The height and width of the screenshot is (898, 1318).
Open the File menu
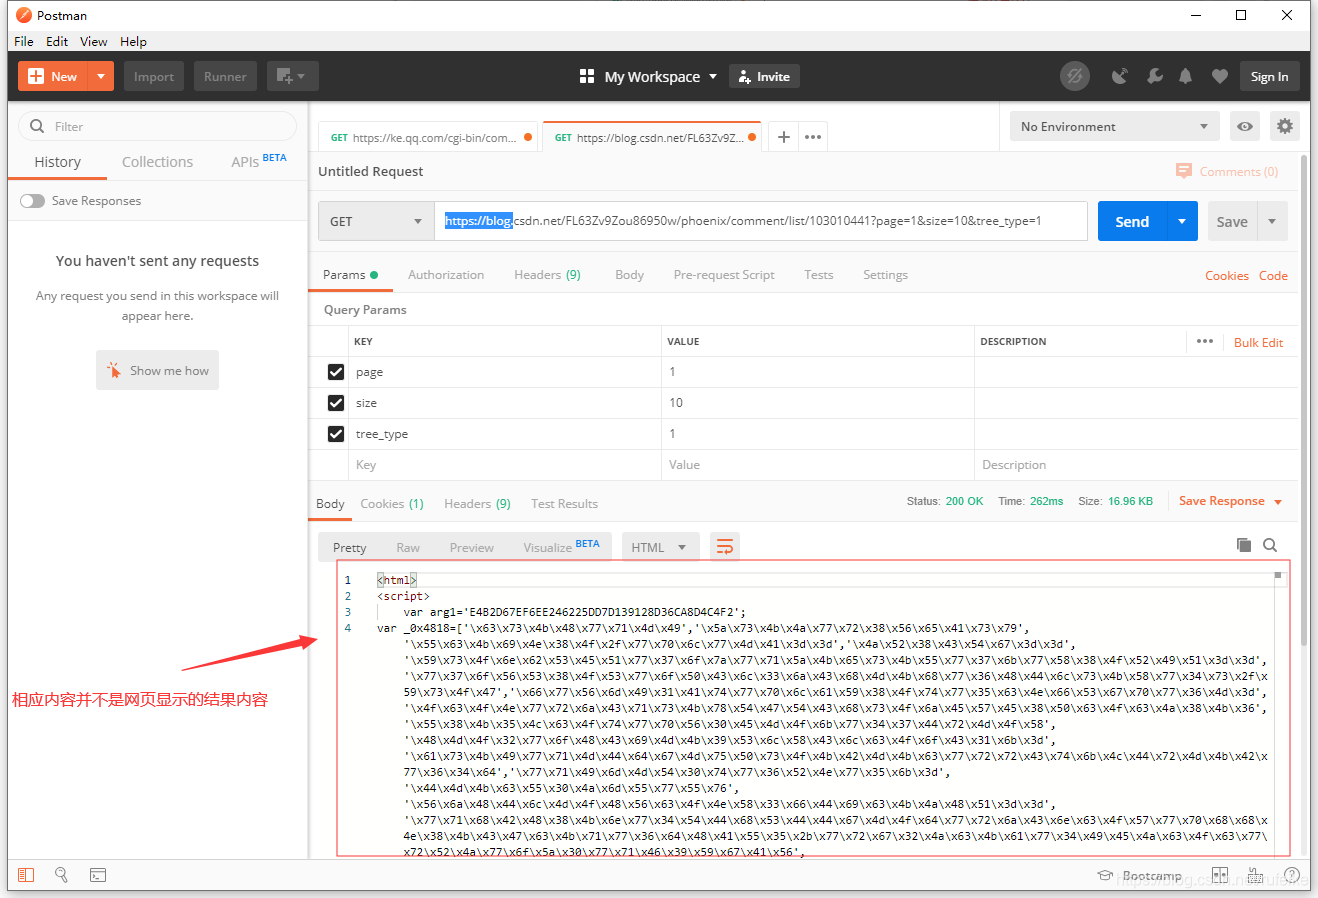[x=24, y=41]
